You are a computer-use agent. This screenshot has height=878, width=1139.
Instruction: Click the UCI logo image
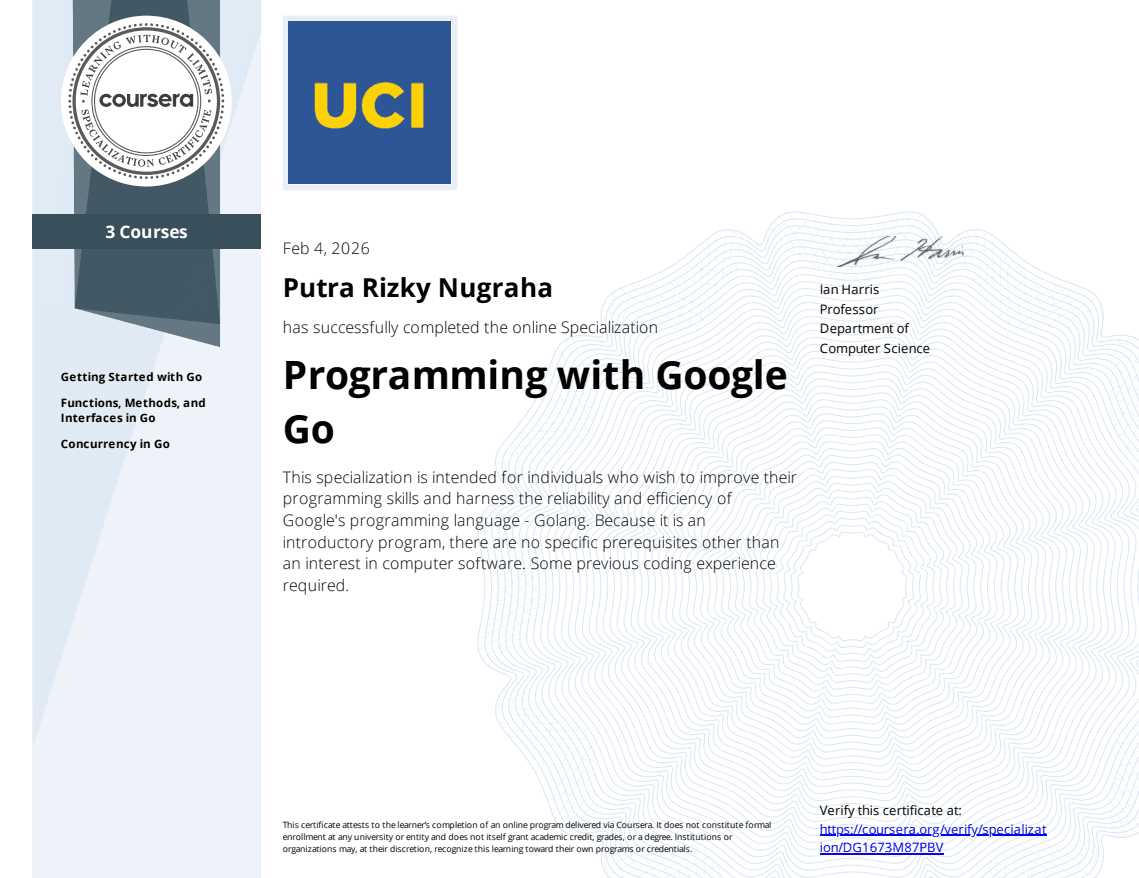coord(370,102)
